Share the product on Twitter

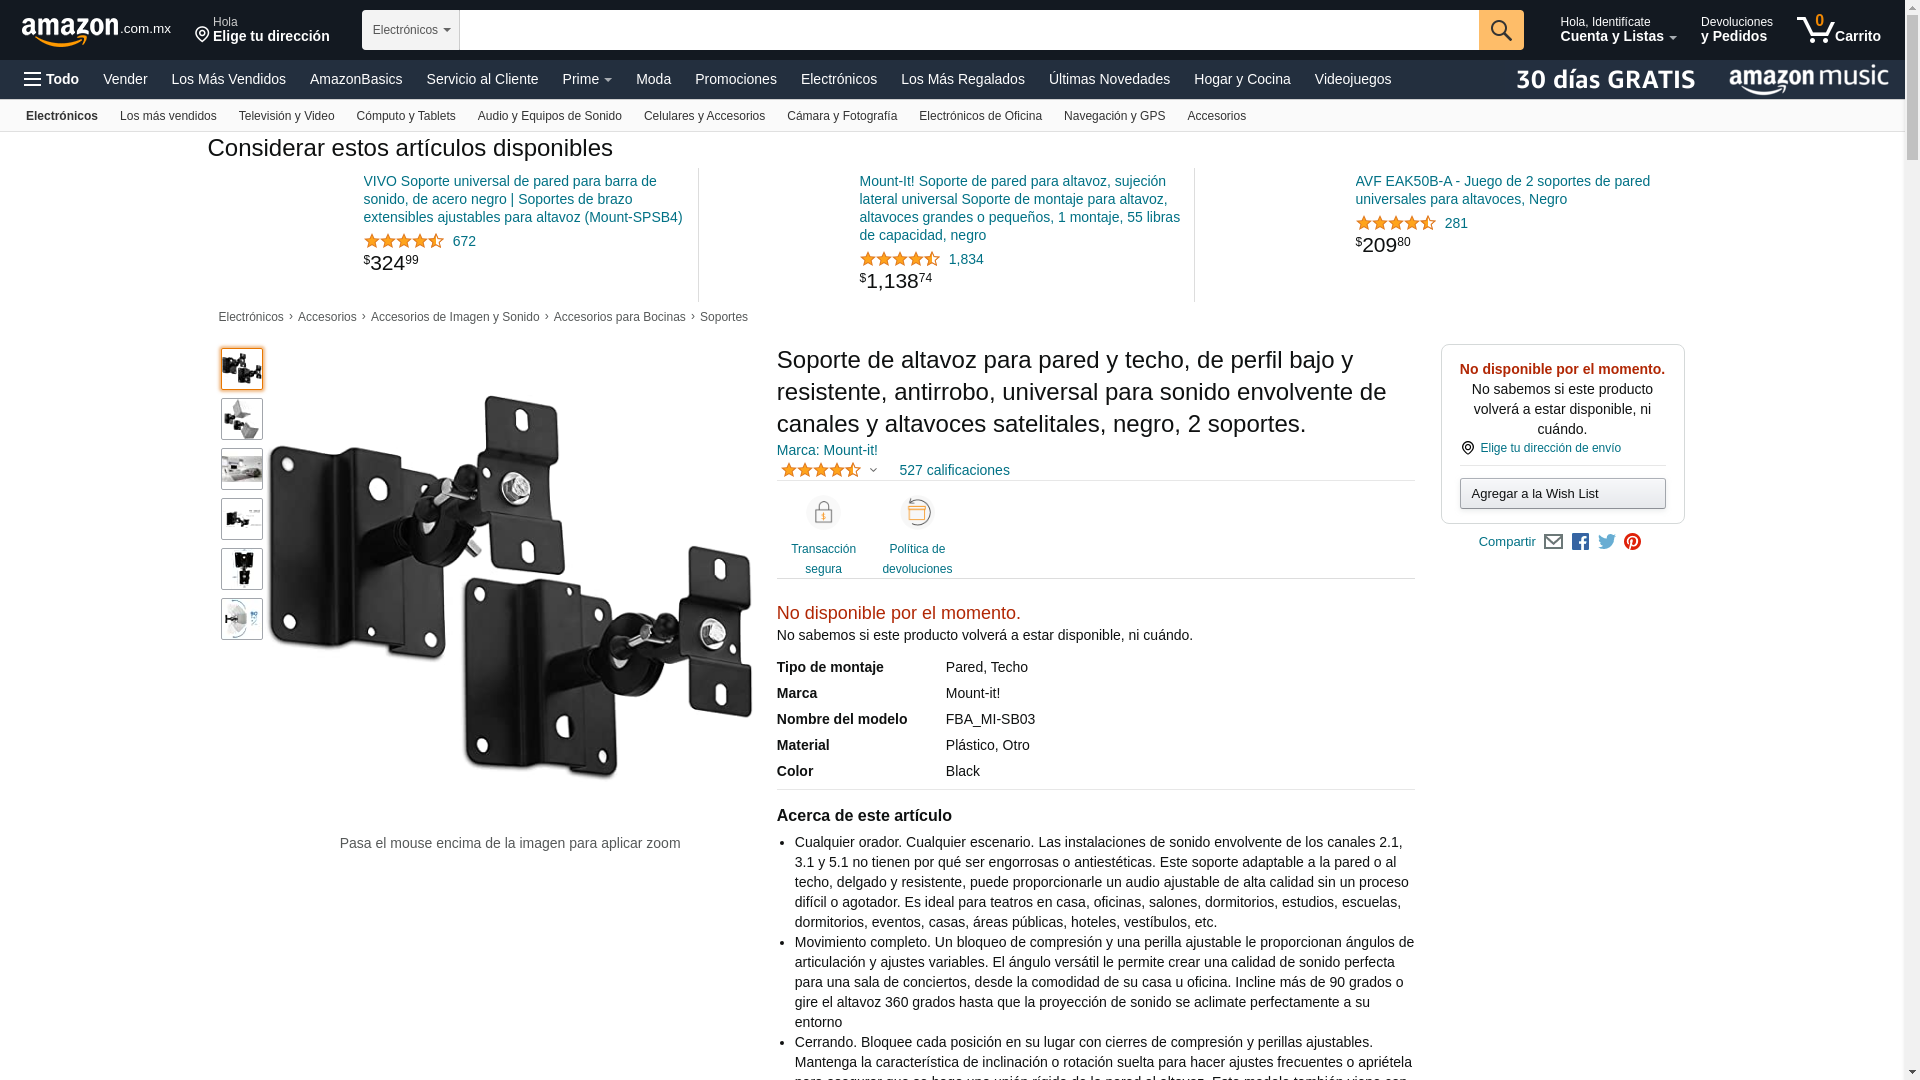tap(1607, 542)
